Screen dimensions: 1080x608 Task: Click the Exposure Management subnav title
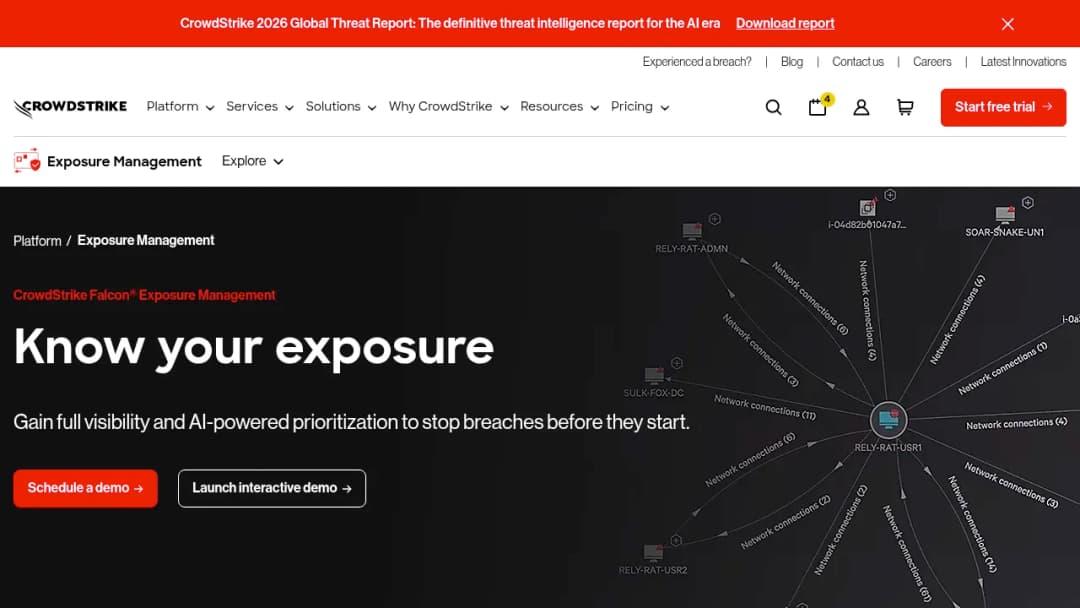click(124, 161)
